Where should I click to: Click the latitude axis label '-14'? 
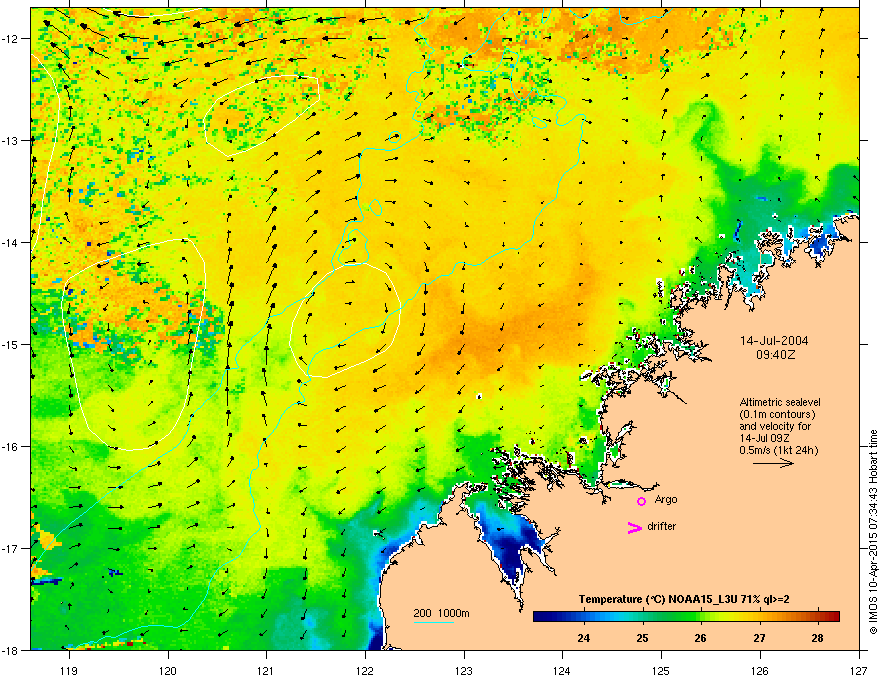click(x=10, y=242)
